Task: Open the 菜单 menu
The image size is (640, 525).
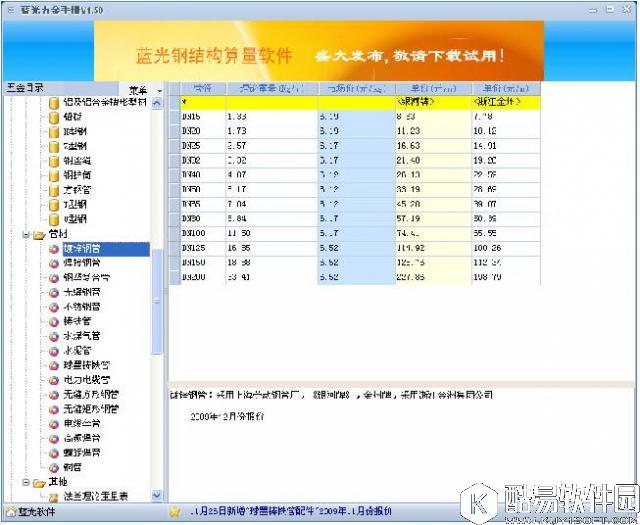Action: pos(138,90)
